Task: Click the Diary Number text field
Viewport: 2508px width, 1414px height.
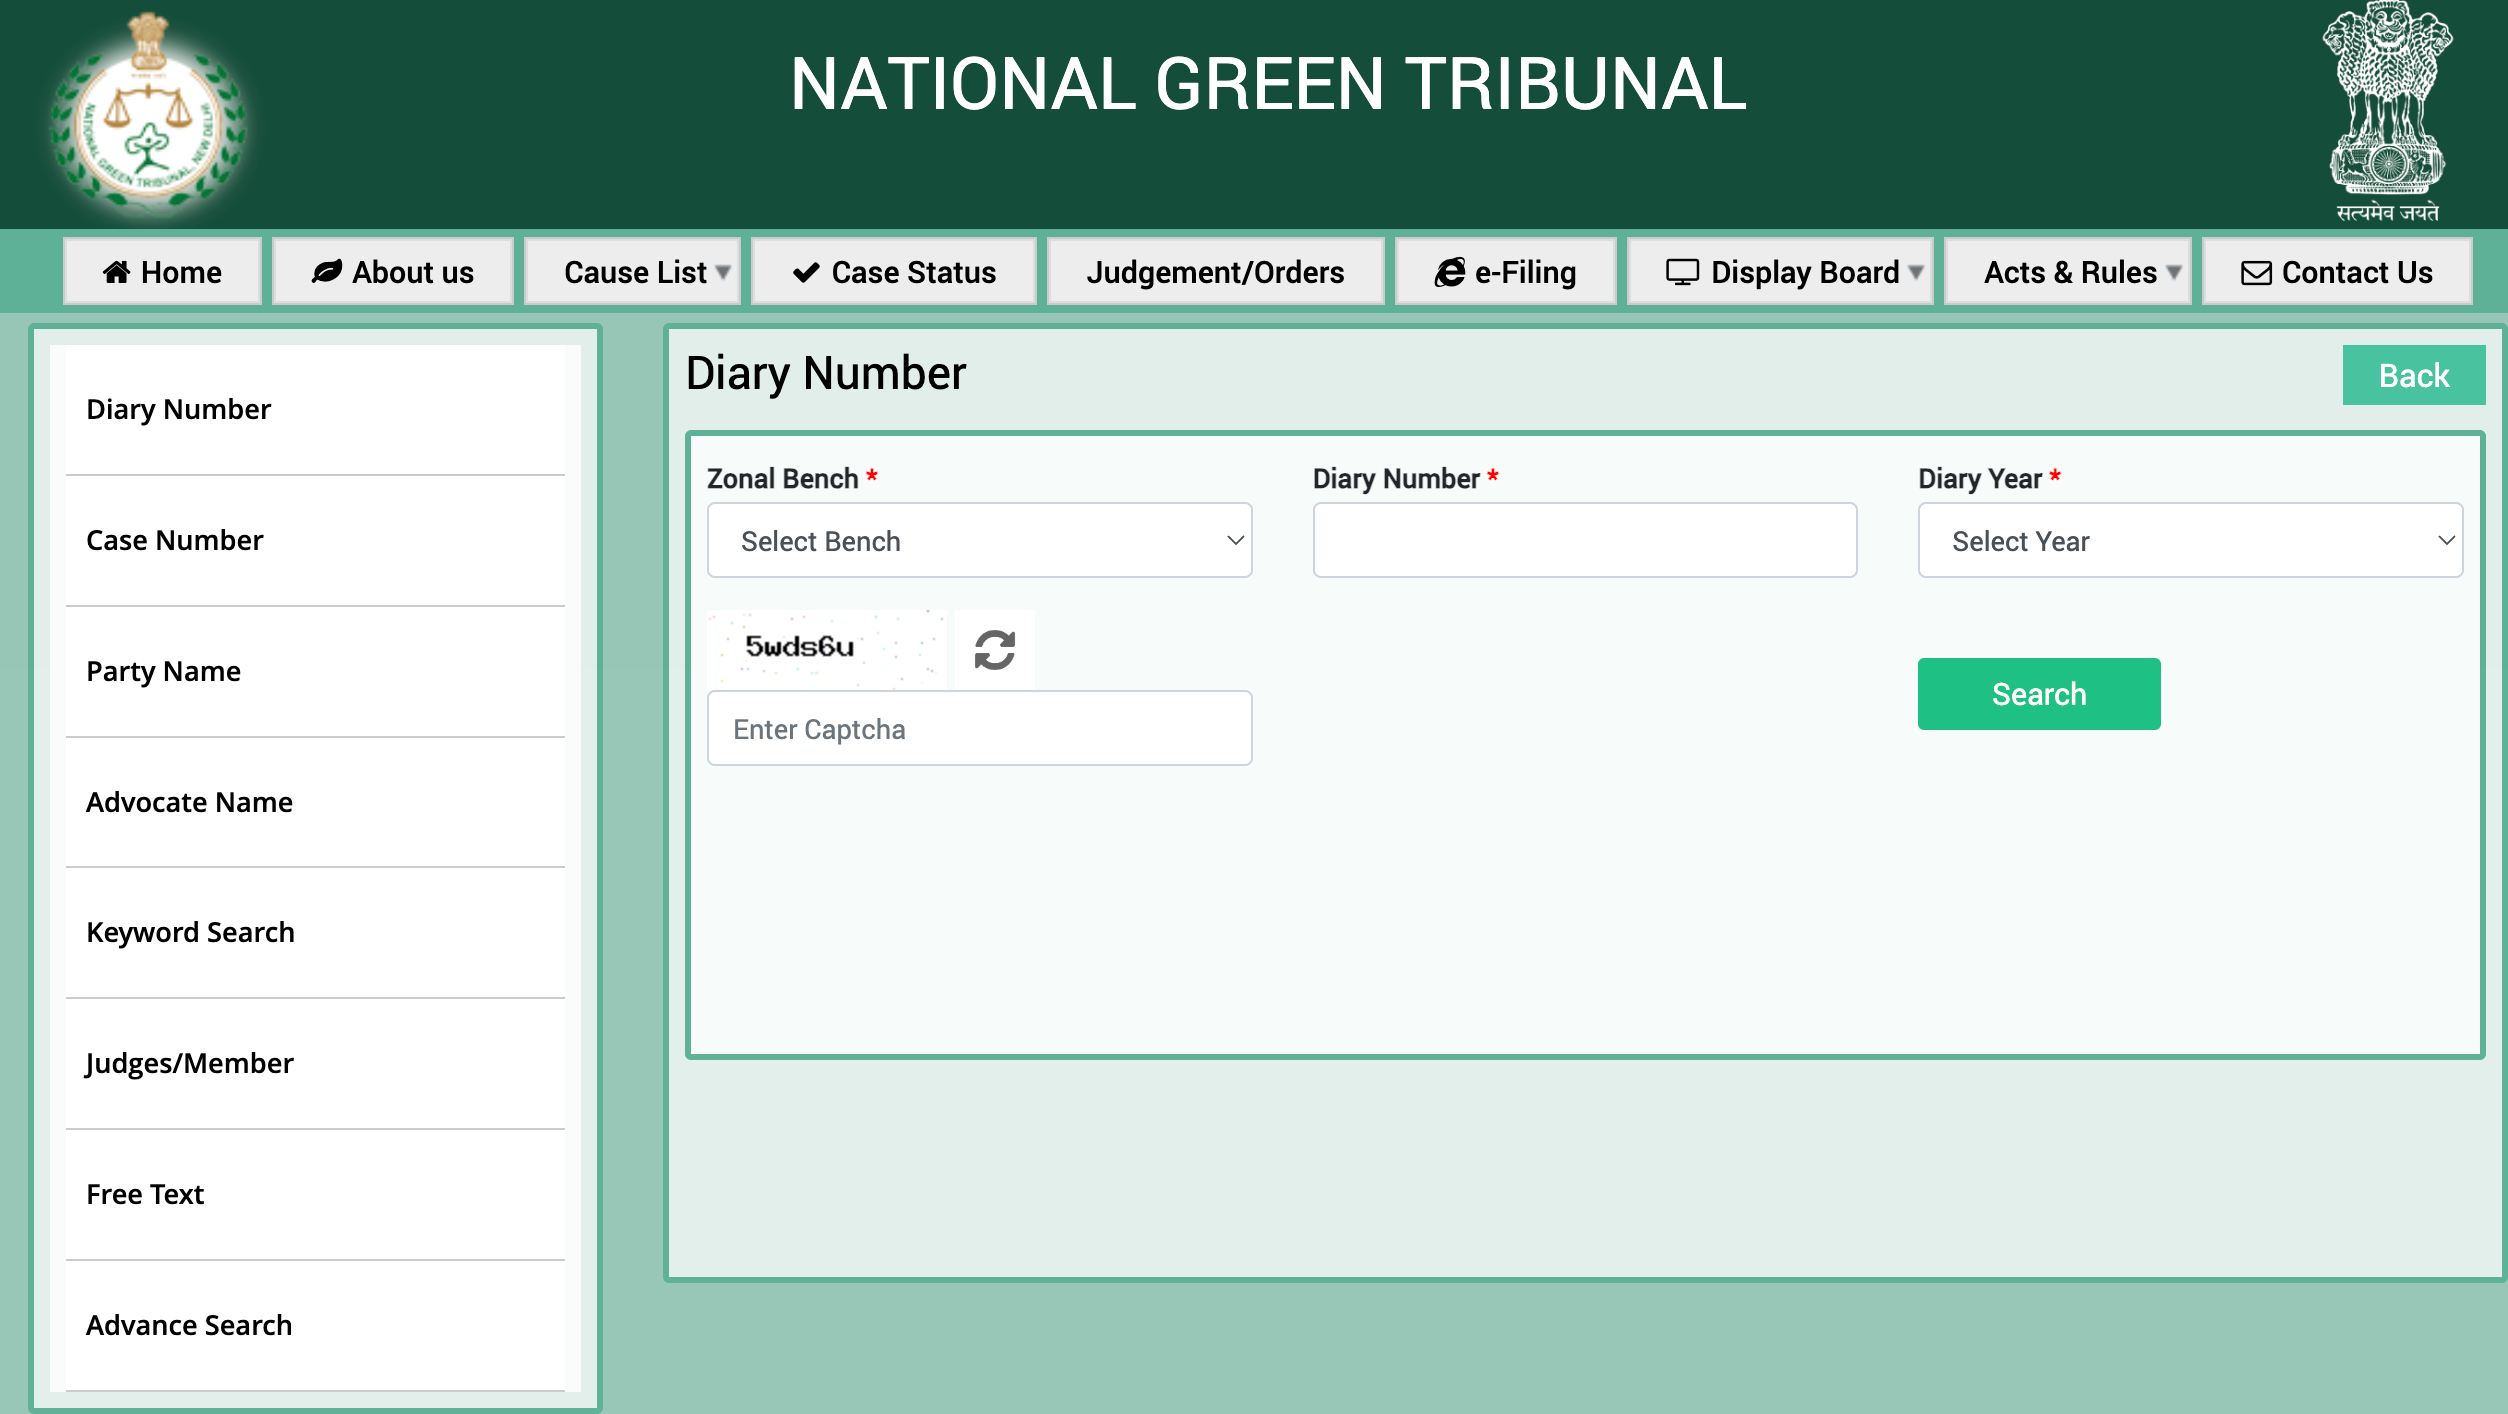Action: click(x=1584, y=540)
